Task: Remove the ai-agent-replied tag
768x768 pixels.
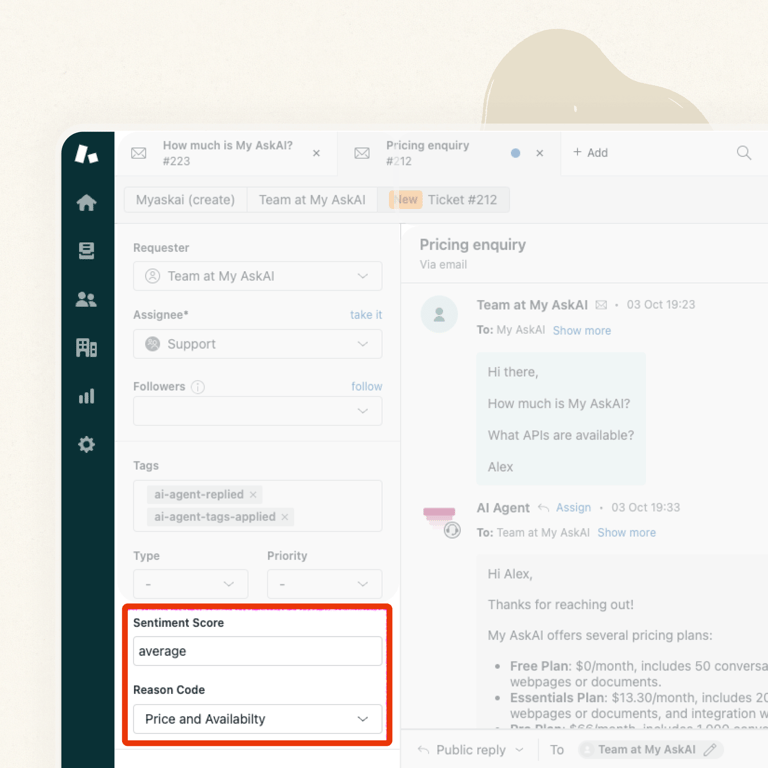Action: pyautogui.click(x=253, y=495)
